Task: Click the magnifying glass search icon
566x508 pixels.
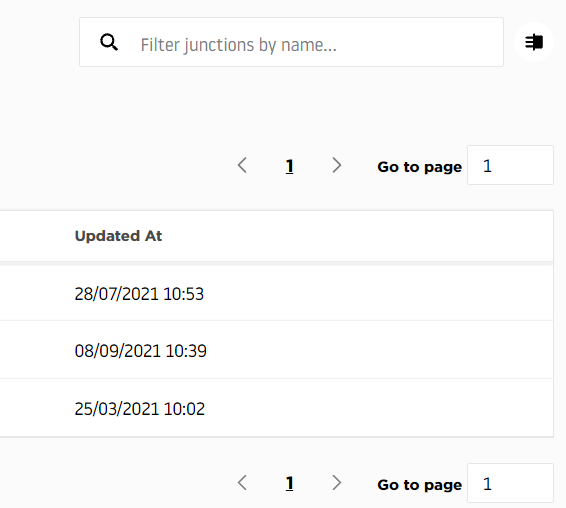Action: click(109, 43)
